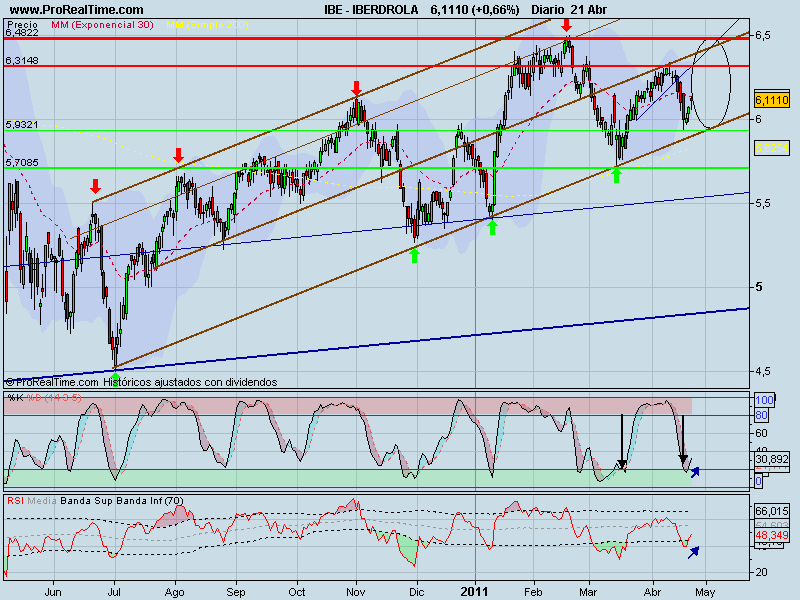Click the 30,892 stochastic value tag
The width and height of the screenshot is (800, 600).
(772, 459)
